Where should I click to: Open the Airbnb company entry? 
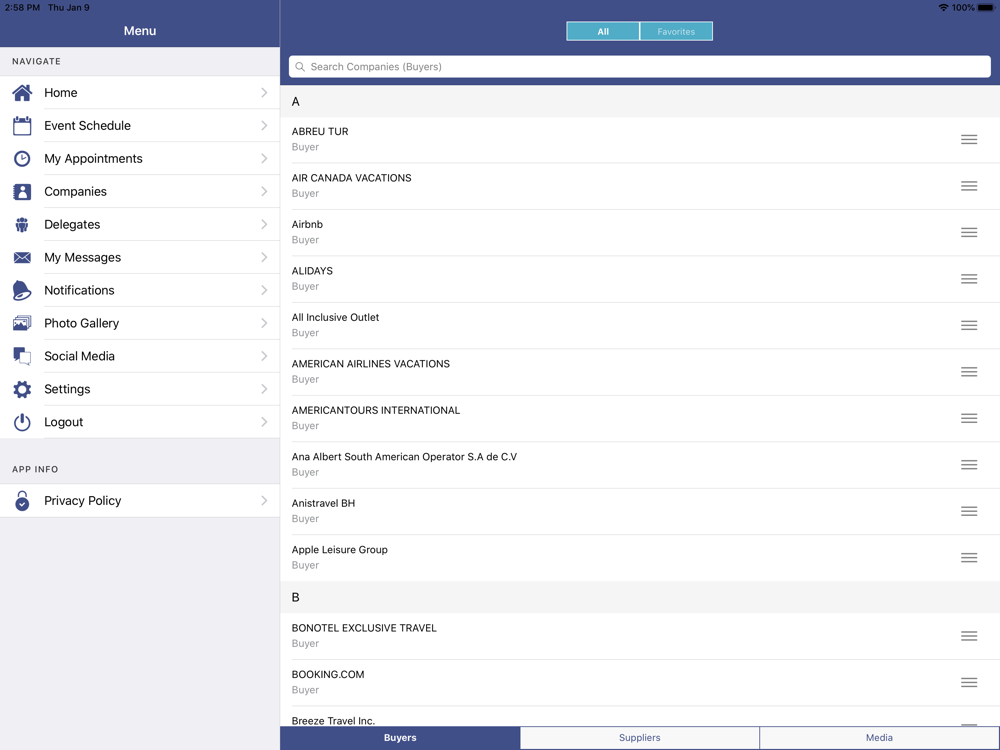click(x=640, y=232)
